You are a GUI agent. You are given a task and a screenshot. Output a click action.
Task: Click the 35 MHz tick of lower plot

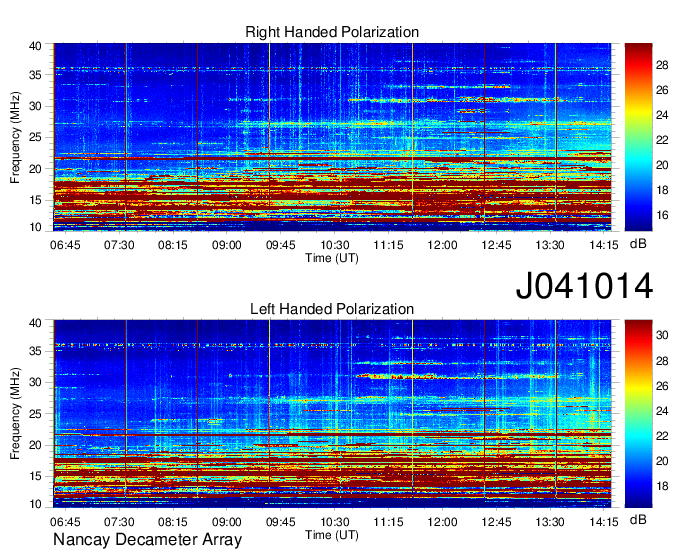36,351
